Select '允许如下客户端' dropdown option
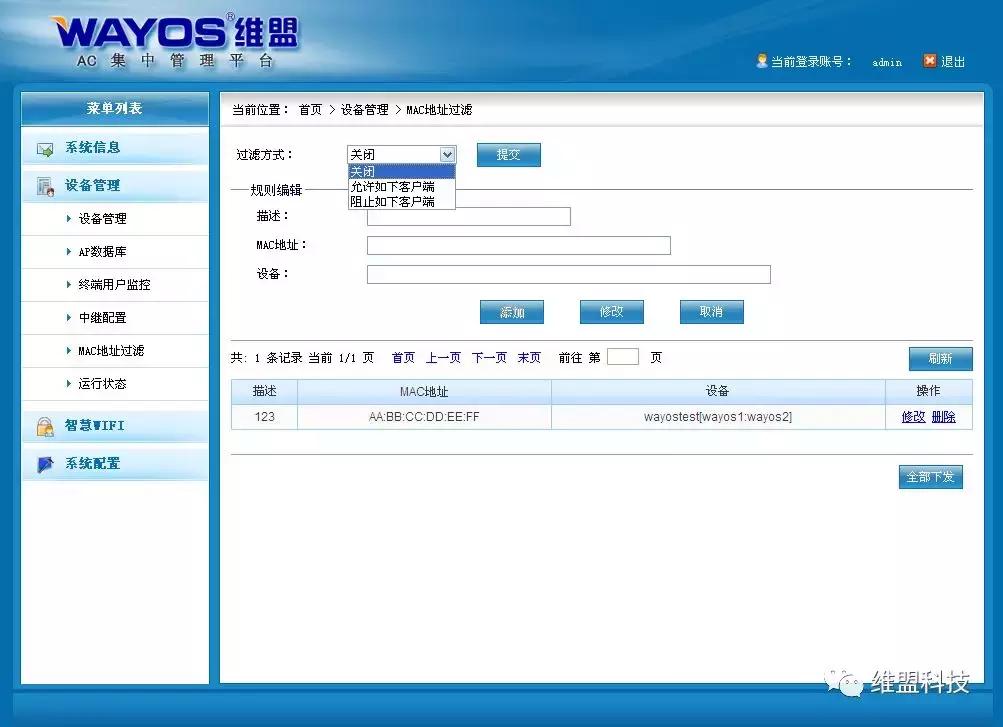This screenshot has width=1003, height=727. [393, 186]
